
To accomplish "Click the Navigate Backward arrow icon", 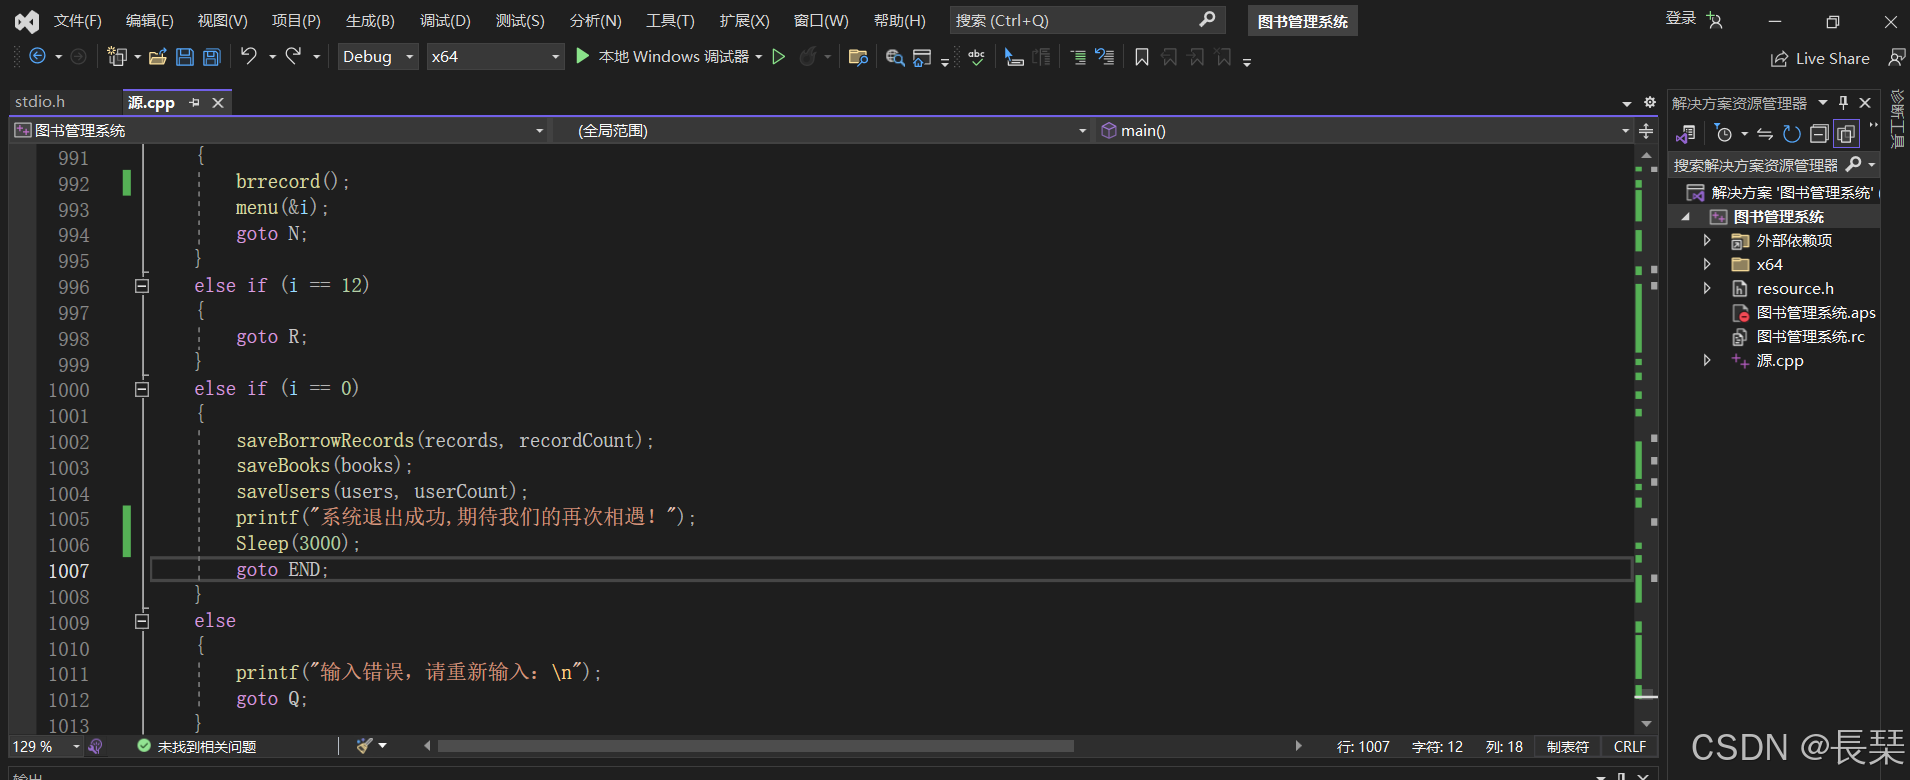I will pyautogui.click(x=37, y=57).
